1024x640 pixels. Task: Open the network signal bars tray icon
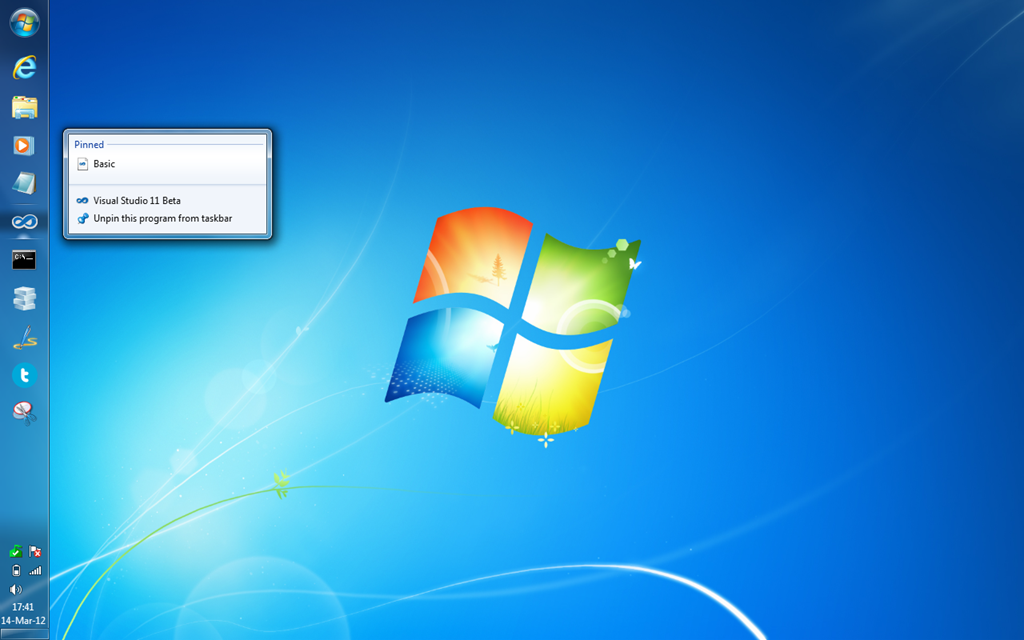click(35, 571)
